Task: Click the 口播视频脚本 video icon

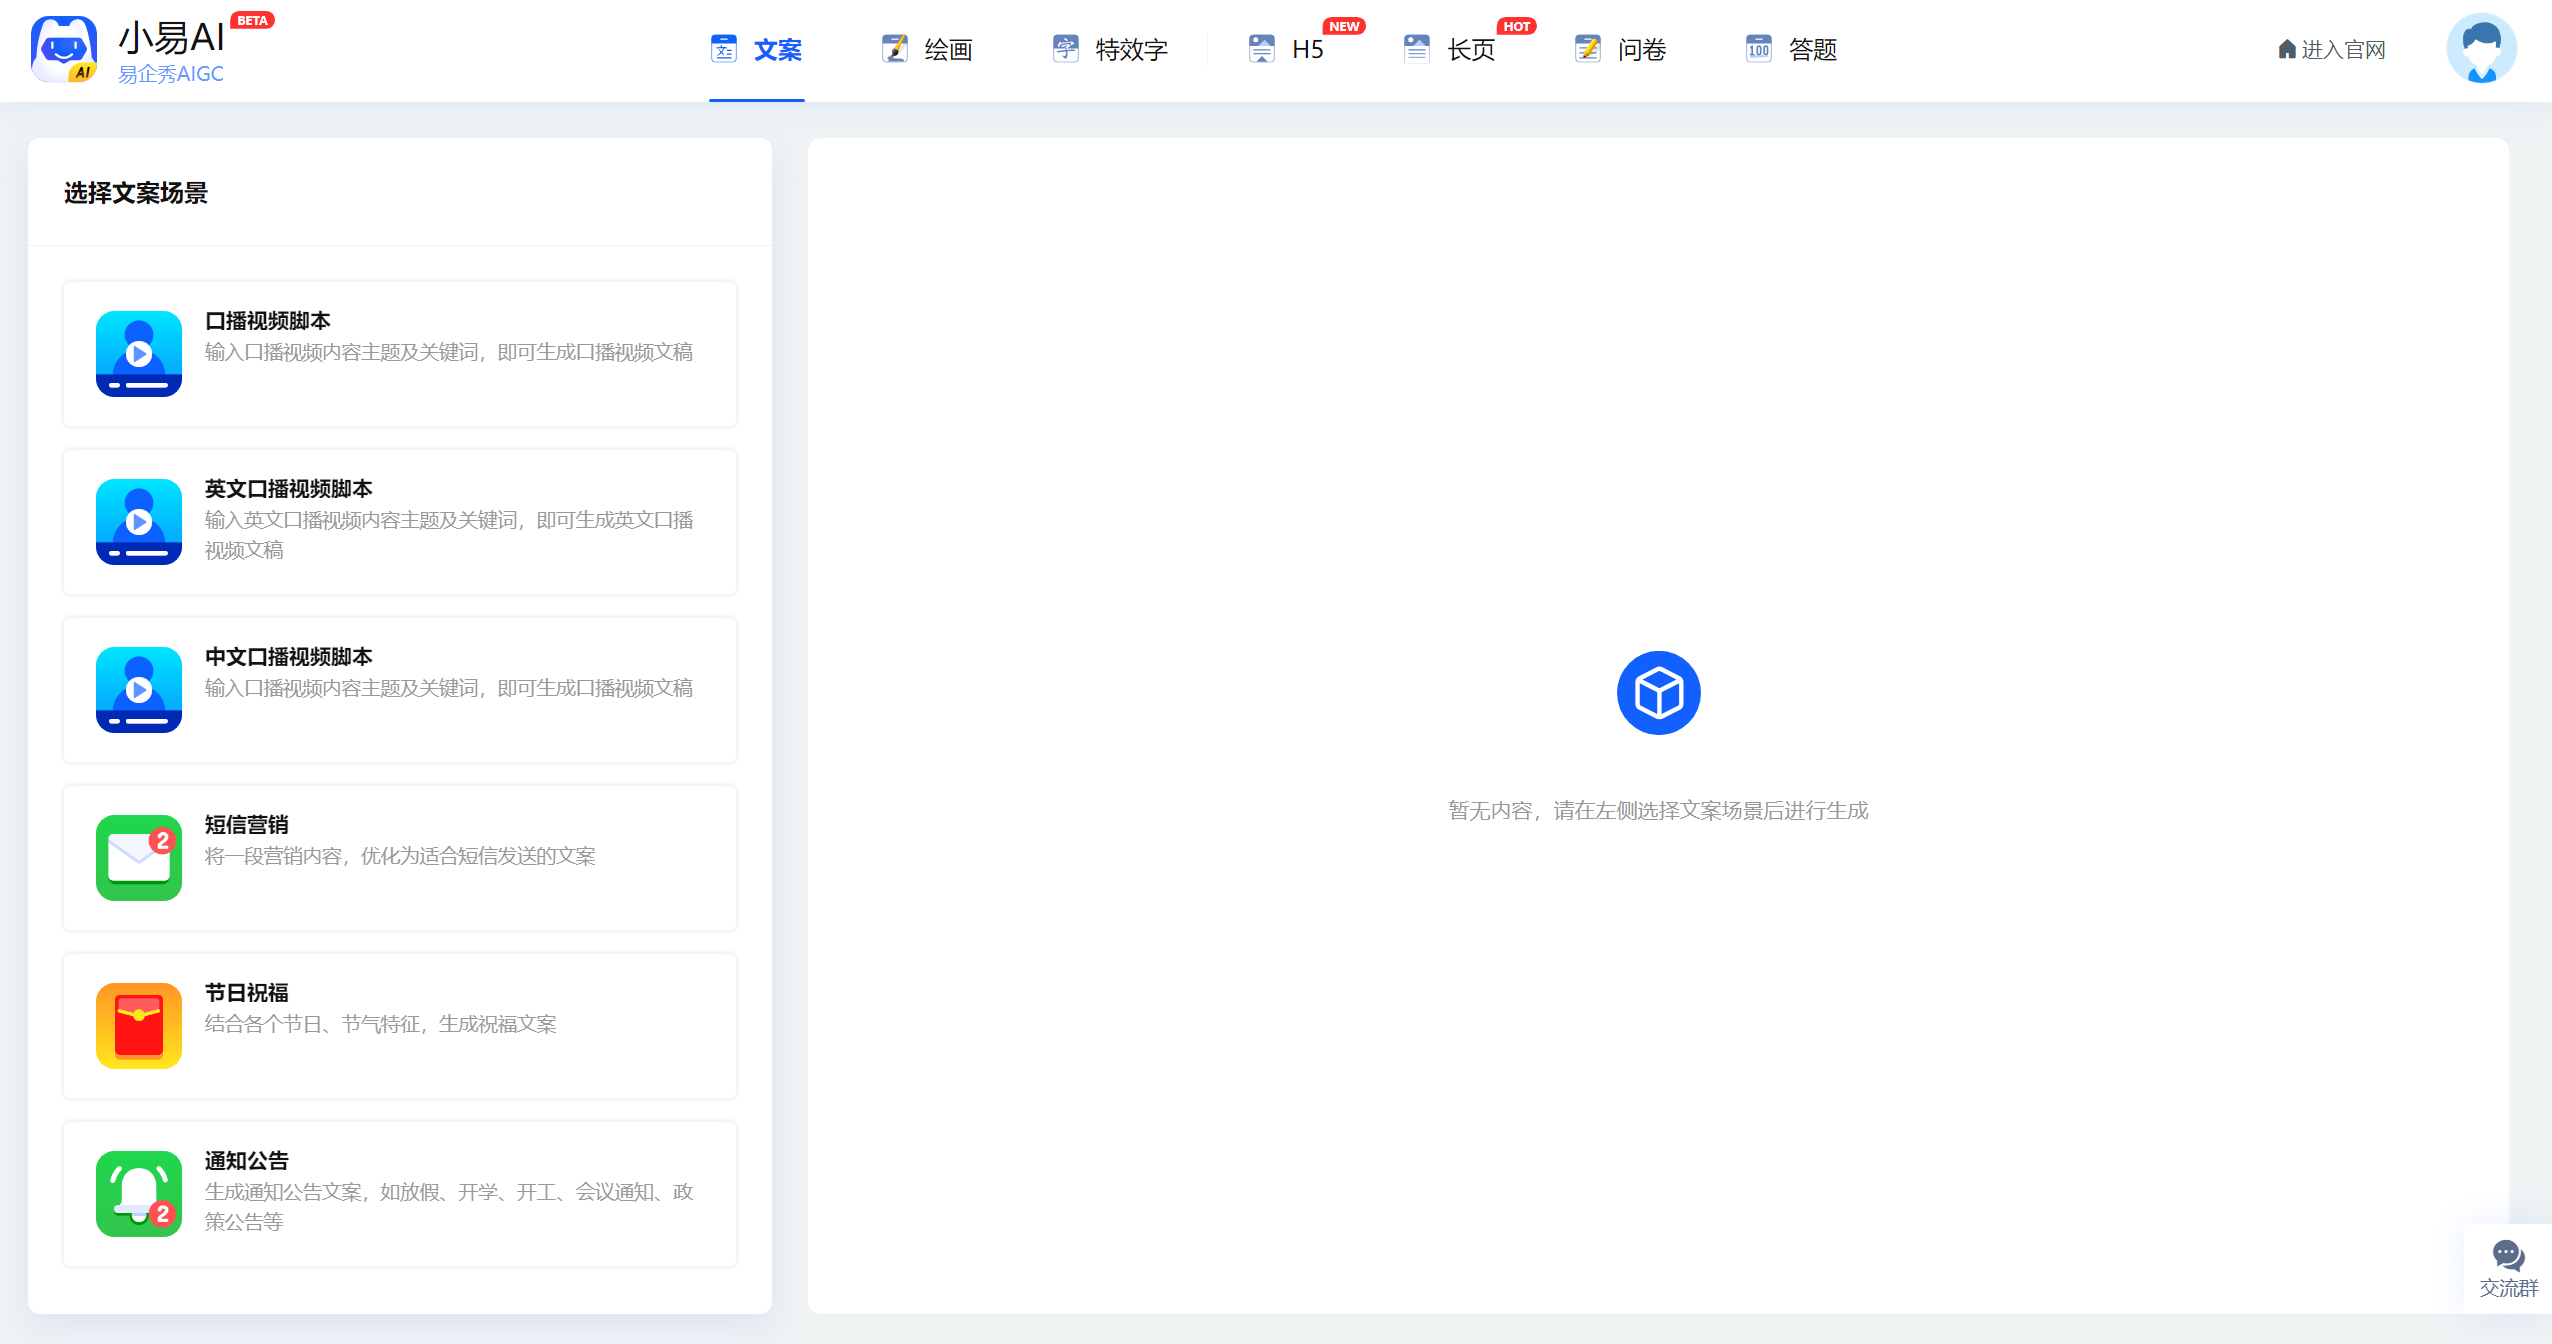Action: coord(139,354)
